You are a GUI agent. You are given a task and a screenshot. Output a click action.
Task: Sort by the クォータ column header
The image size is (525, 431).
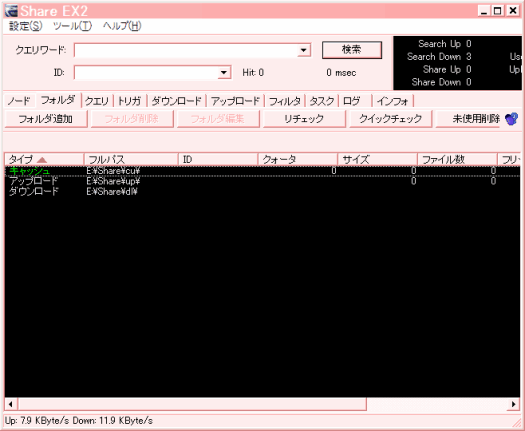298,159
